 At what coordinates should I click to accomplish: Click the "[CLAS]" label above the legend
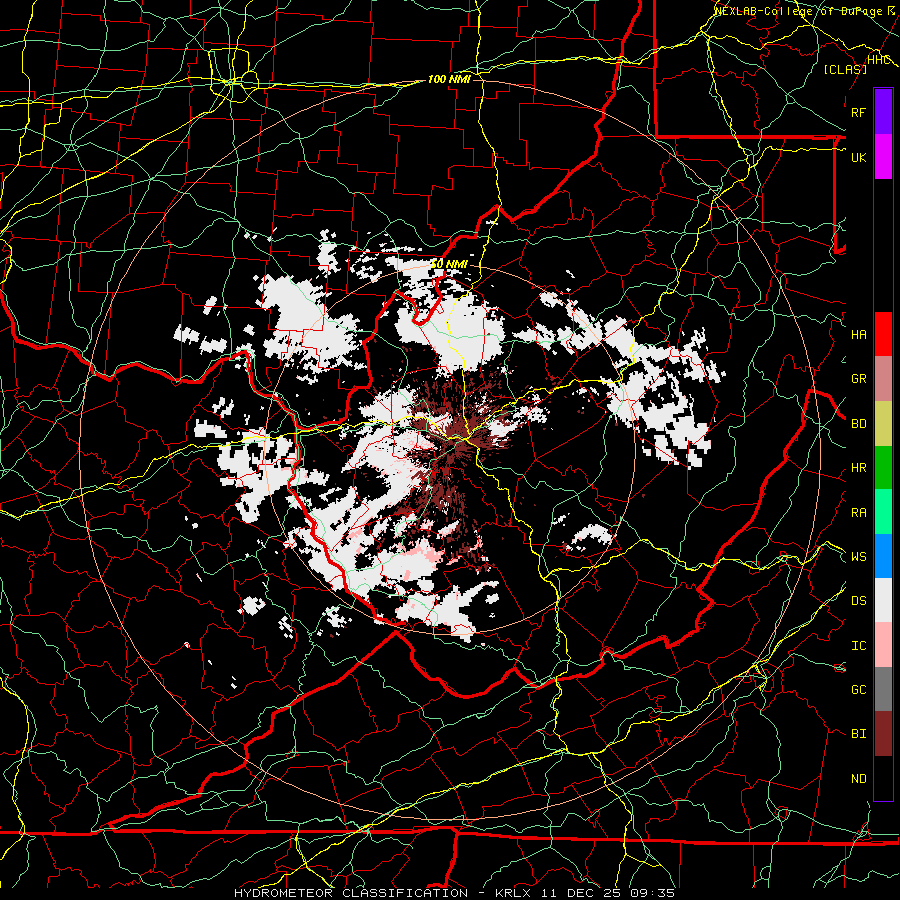click(845, 69)
